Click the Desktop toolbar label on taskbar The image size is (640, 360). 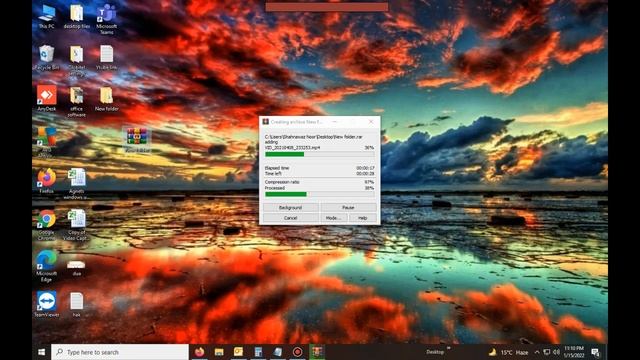point(435,352)
